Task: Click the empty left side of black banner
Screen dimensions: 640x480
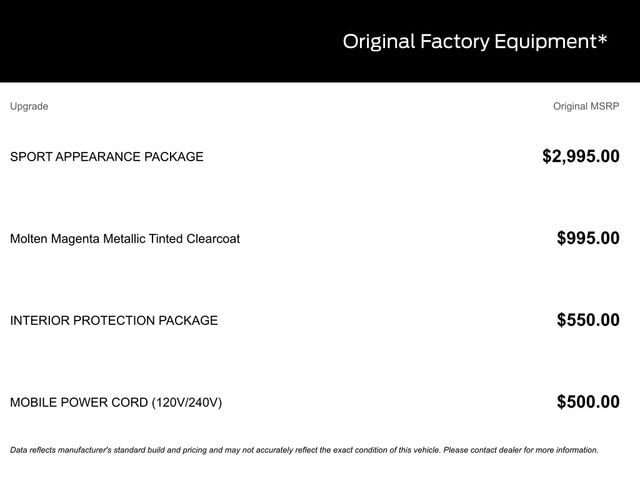Action: (x=150, y=42)
